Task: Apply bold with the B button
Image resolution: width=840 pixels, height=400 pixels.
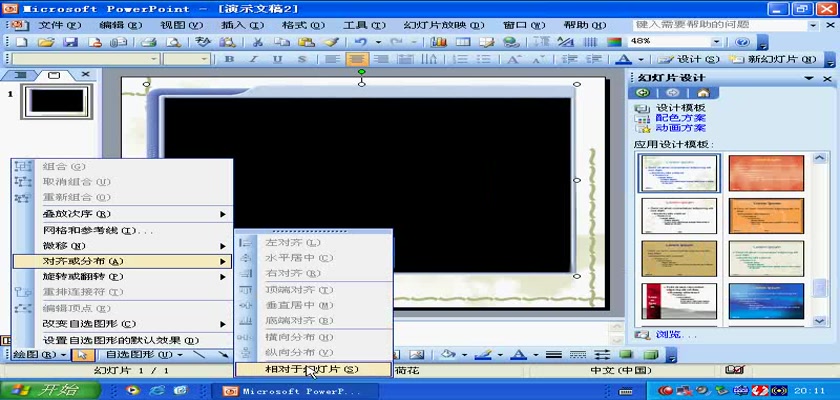Action: pos(229,59)
